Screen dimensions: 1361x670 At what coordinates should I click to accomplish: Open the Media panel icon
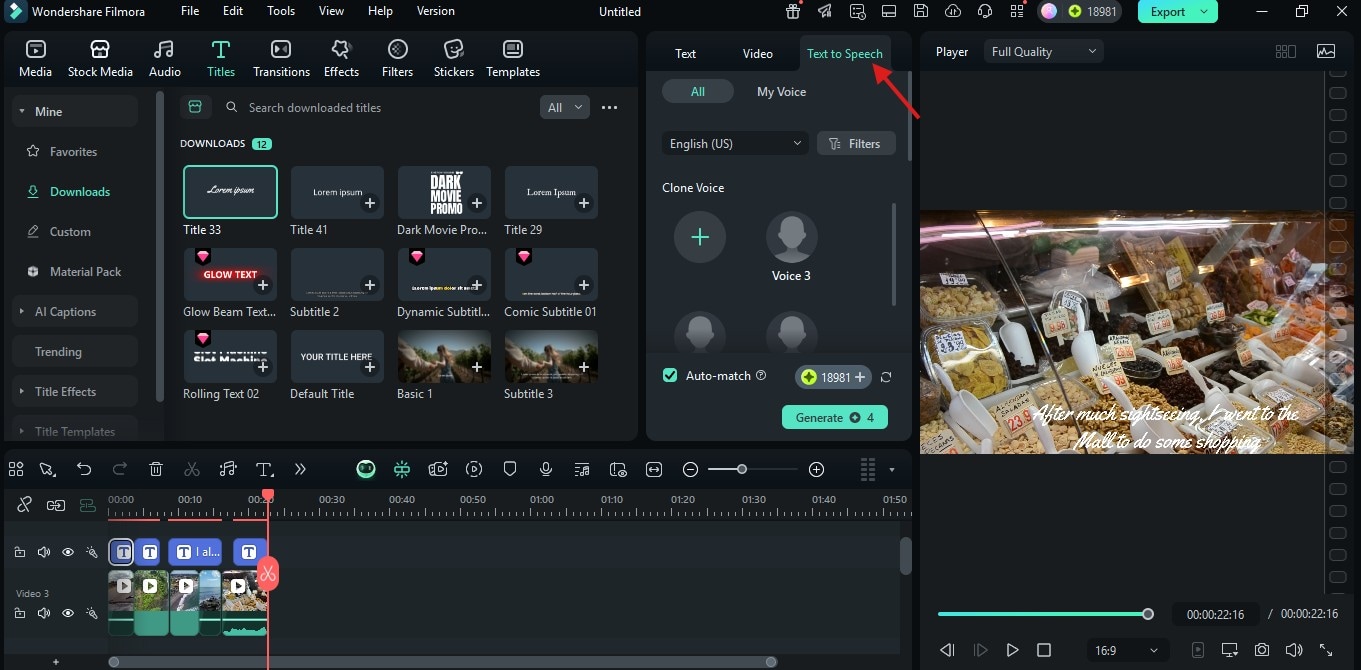click(35, 59)
